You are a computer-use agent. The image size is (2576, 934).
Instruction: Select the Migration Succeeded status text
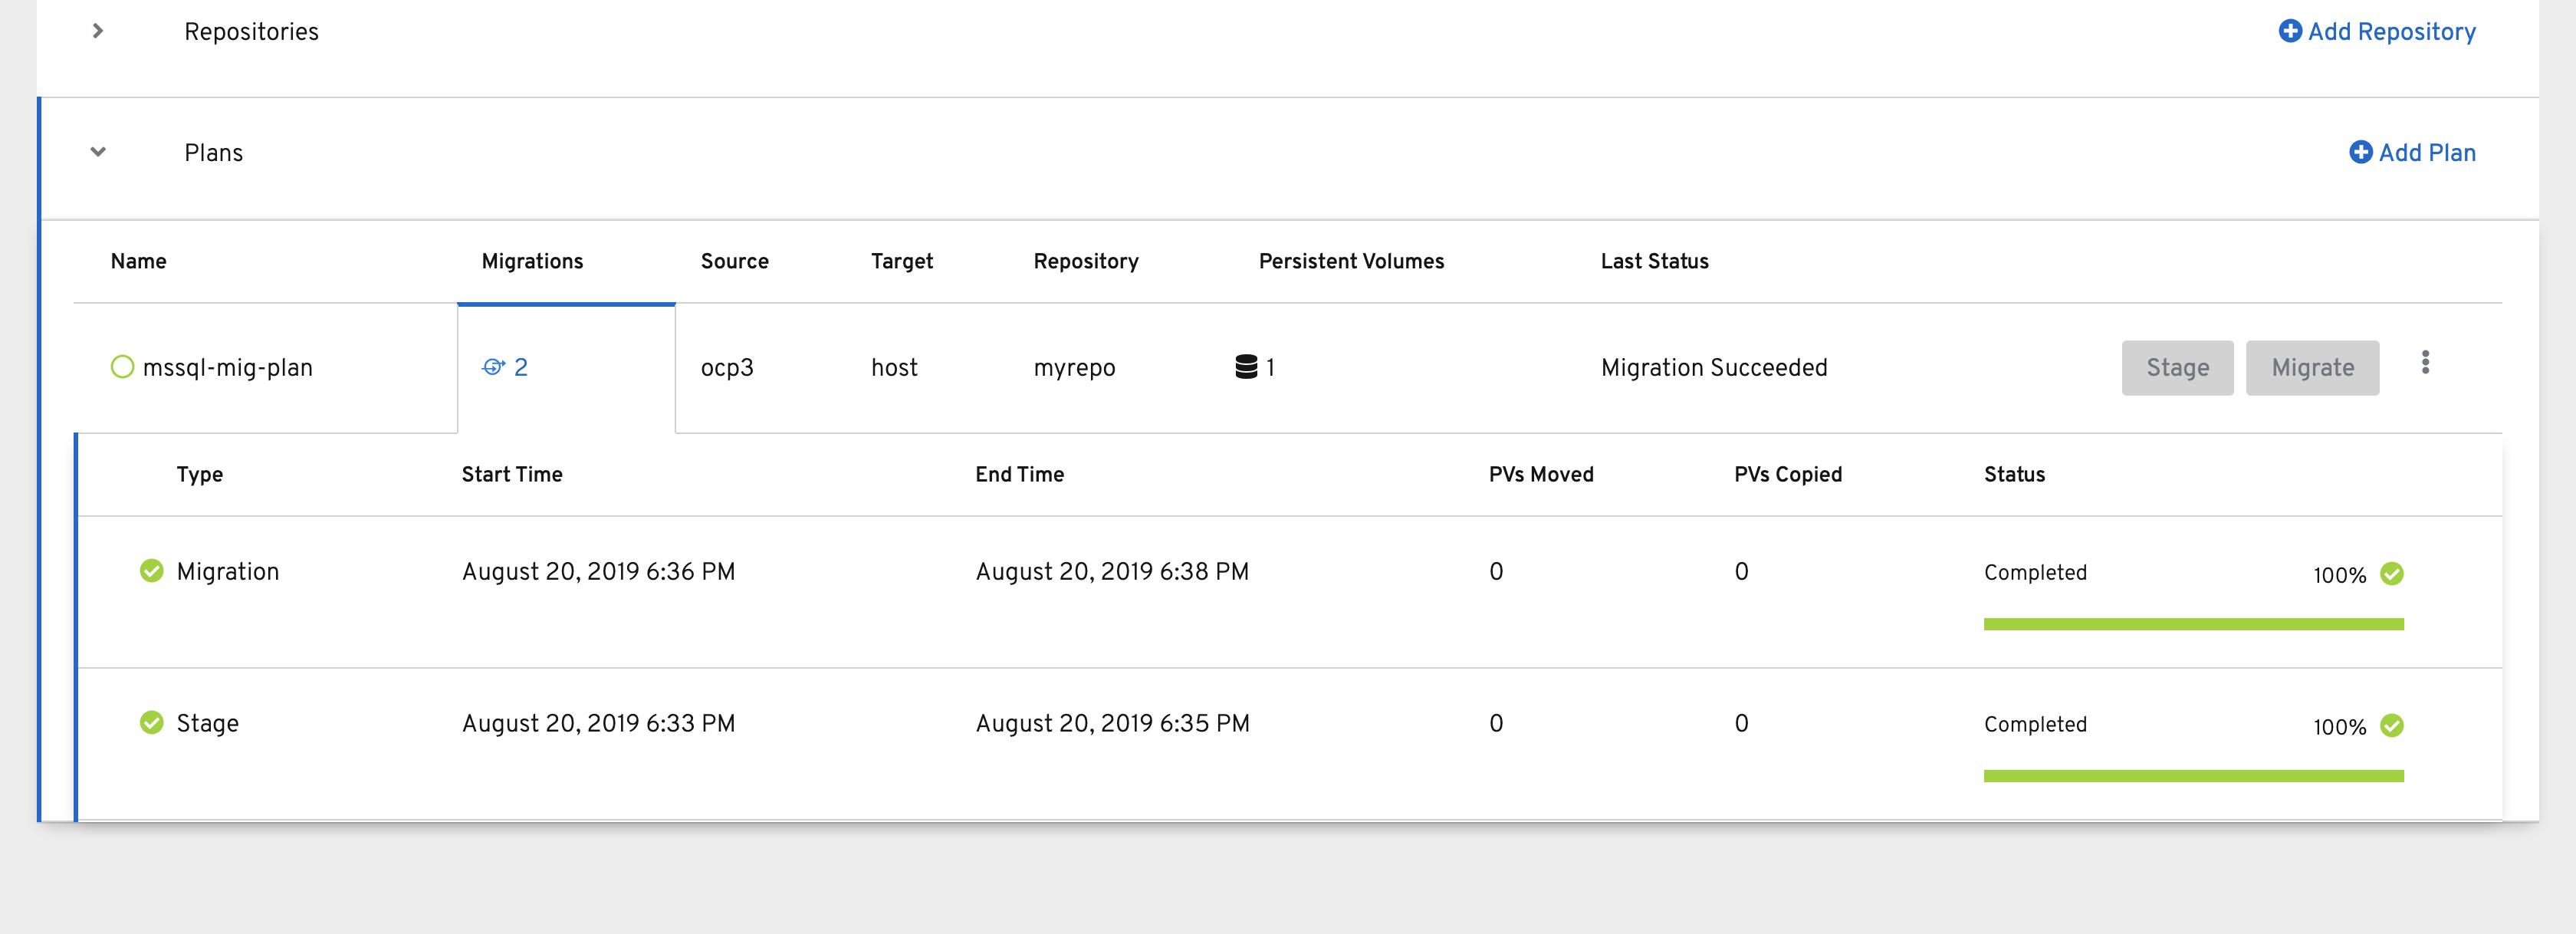1714,367
